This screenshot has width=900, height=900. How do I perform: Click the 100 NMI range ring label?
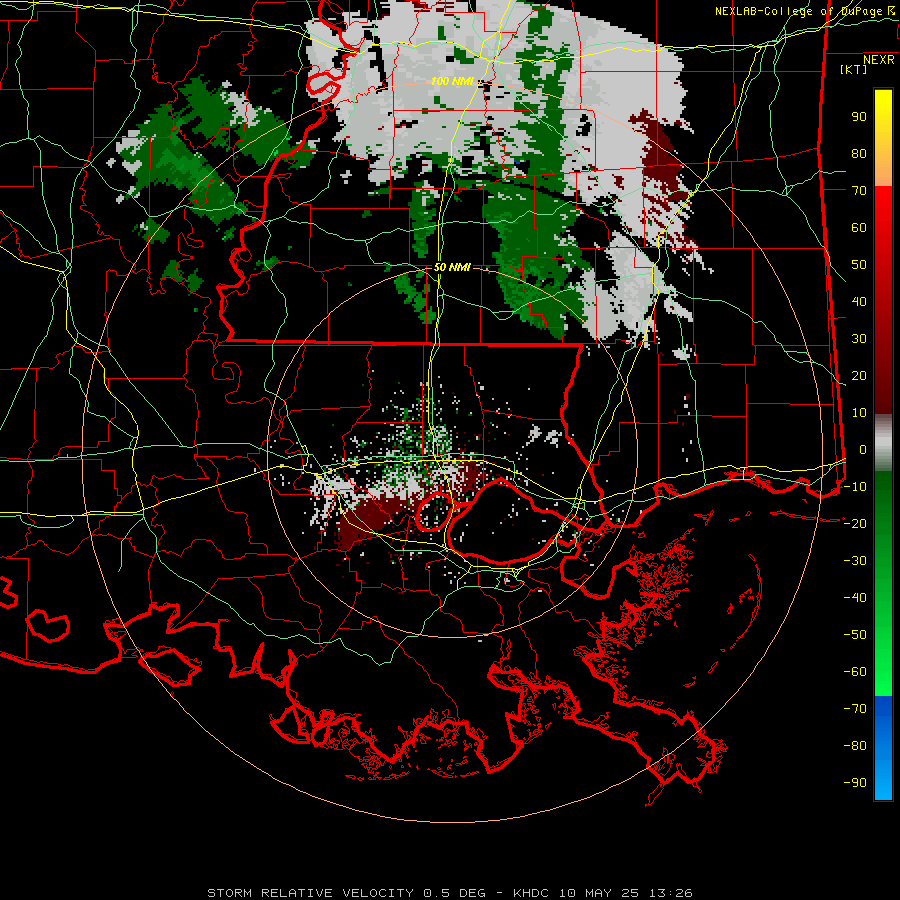(x=452, y=82)
